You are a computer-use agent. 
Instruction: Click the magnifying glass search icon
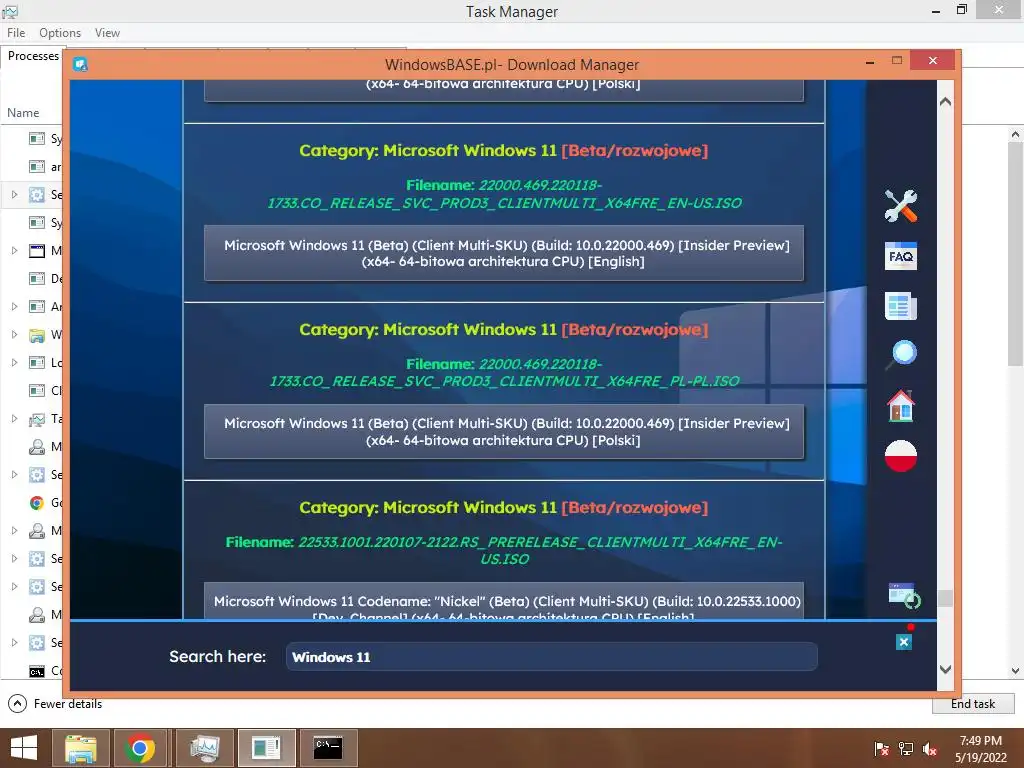point(901,355)
